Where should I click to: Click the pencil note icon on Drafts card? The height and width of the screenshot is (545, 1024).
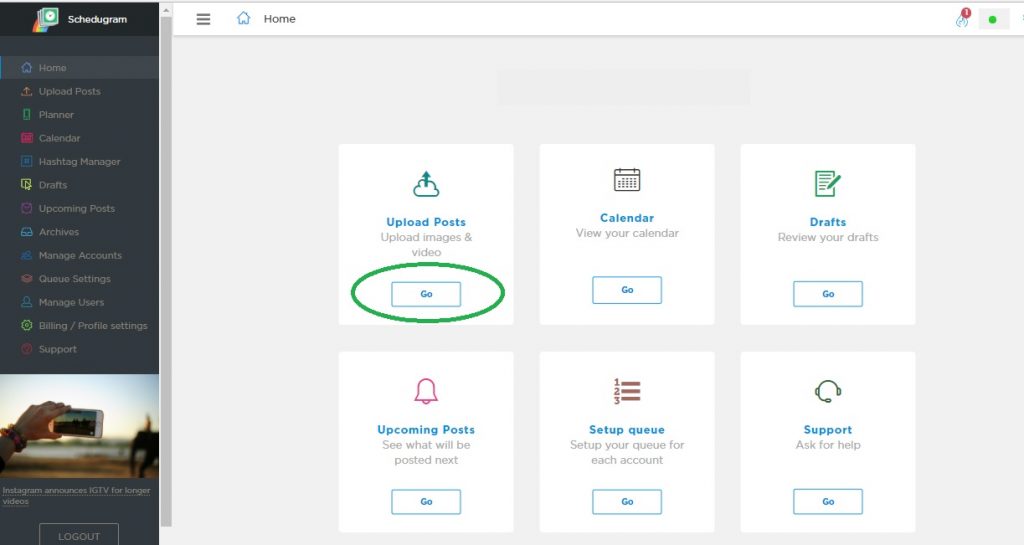[x=827, y=183]
